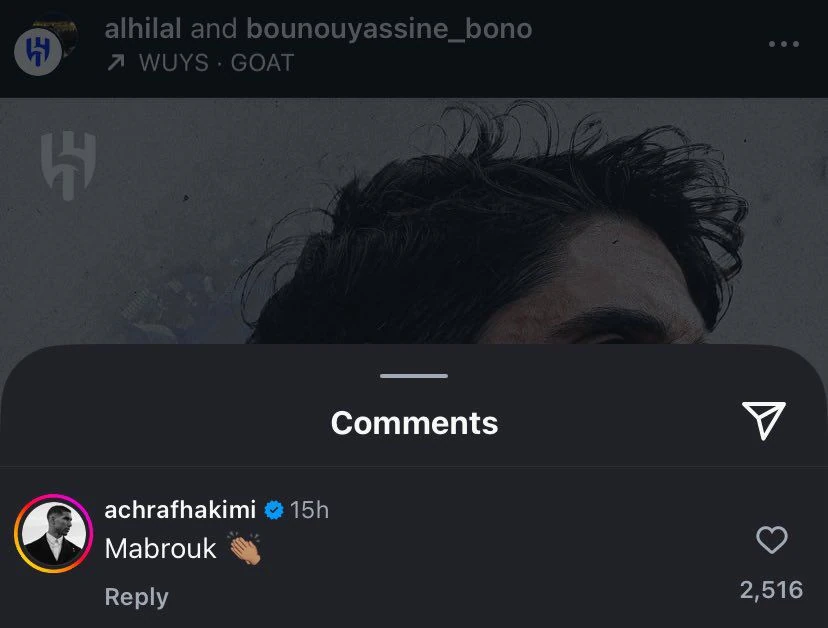Screen dimensions: 828x628
Task: Open the WUYS · GOAT audio track
Action: (216, 63)
